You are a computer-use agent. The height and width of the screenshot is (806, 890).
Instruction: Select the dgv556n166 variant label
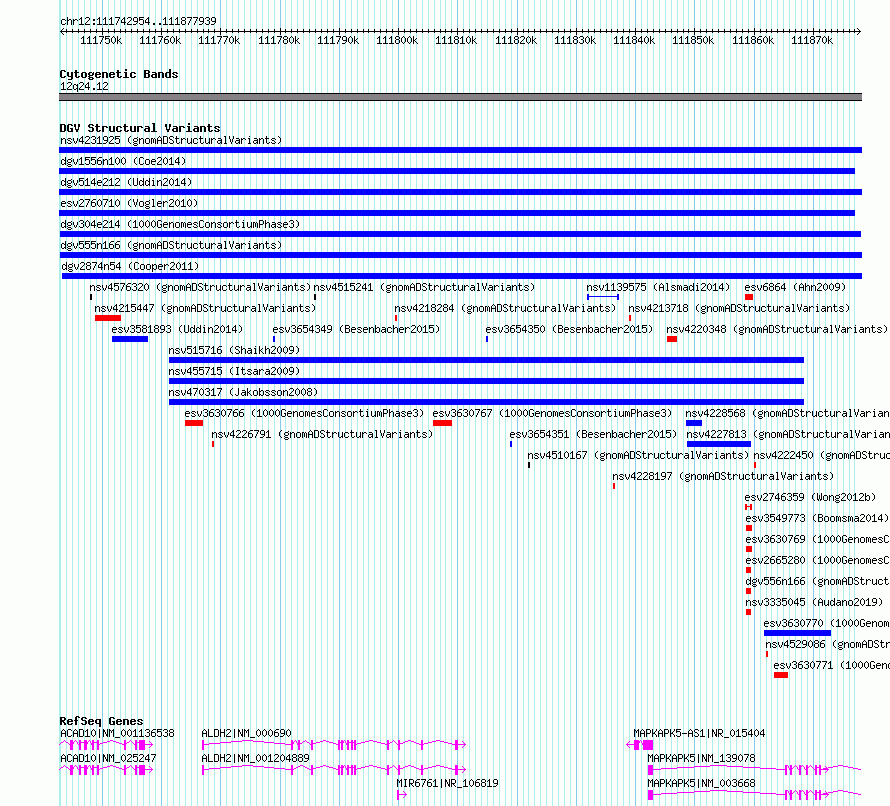tap(817, 581)
